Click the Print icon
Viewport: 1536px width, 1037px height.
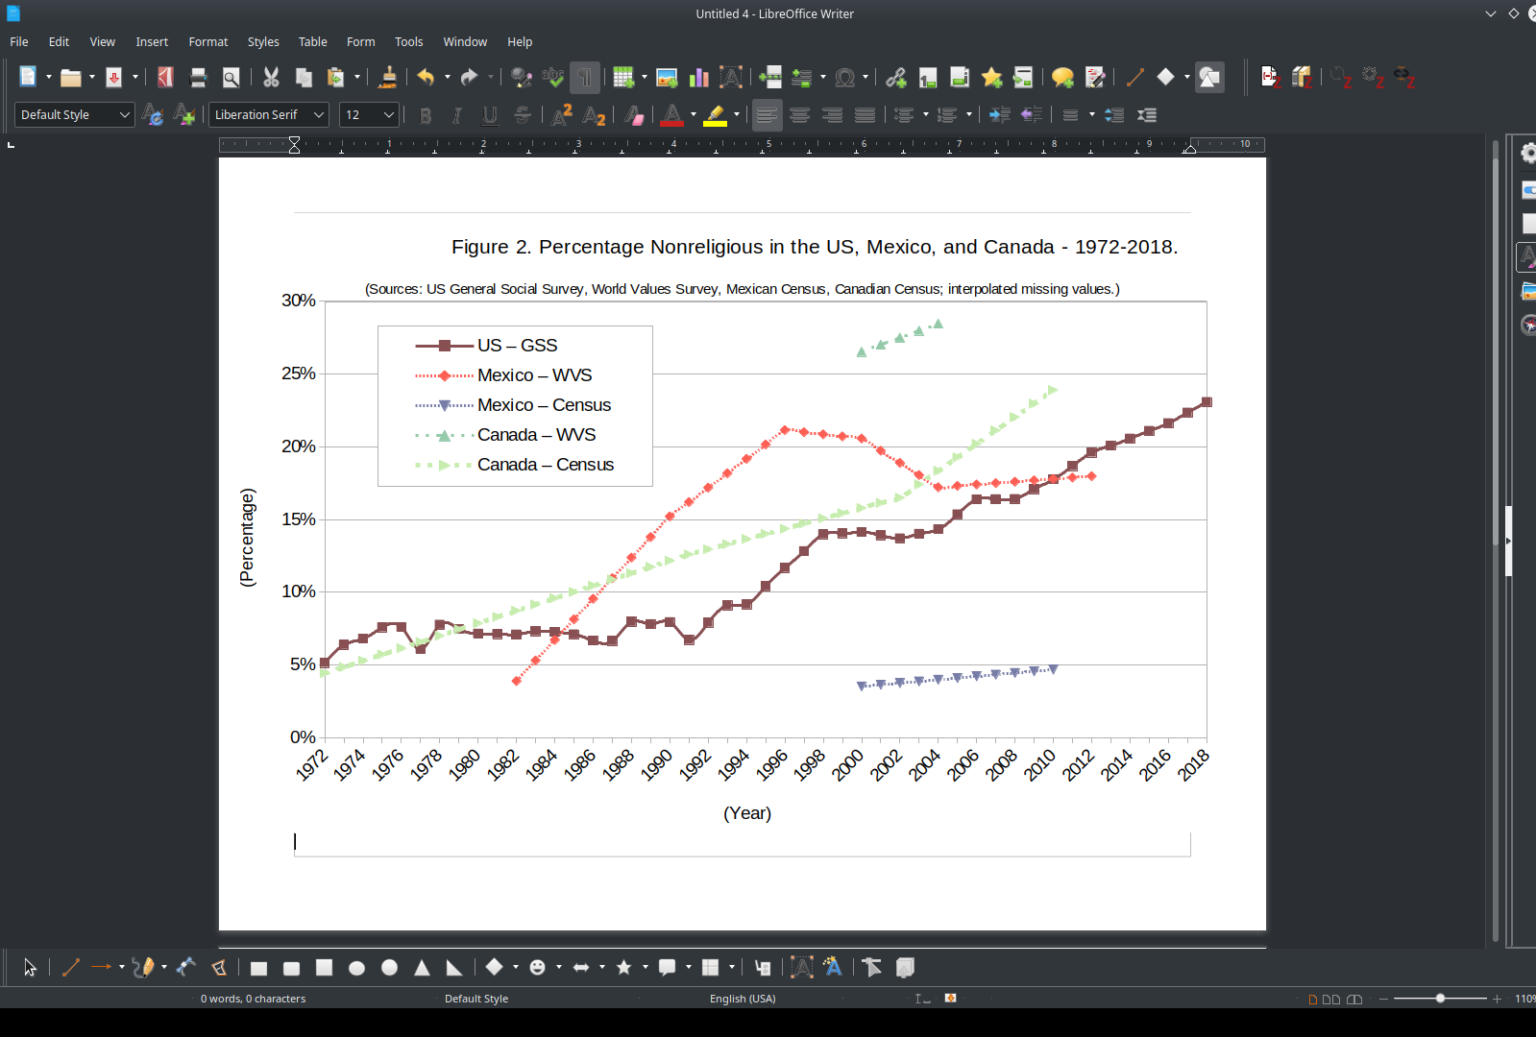click(x=198, y=77)
